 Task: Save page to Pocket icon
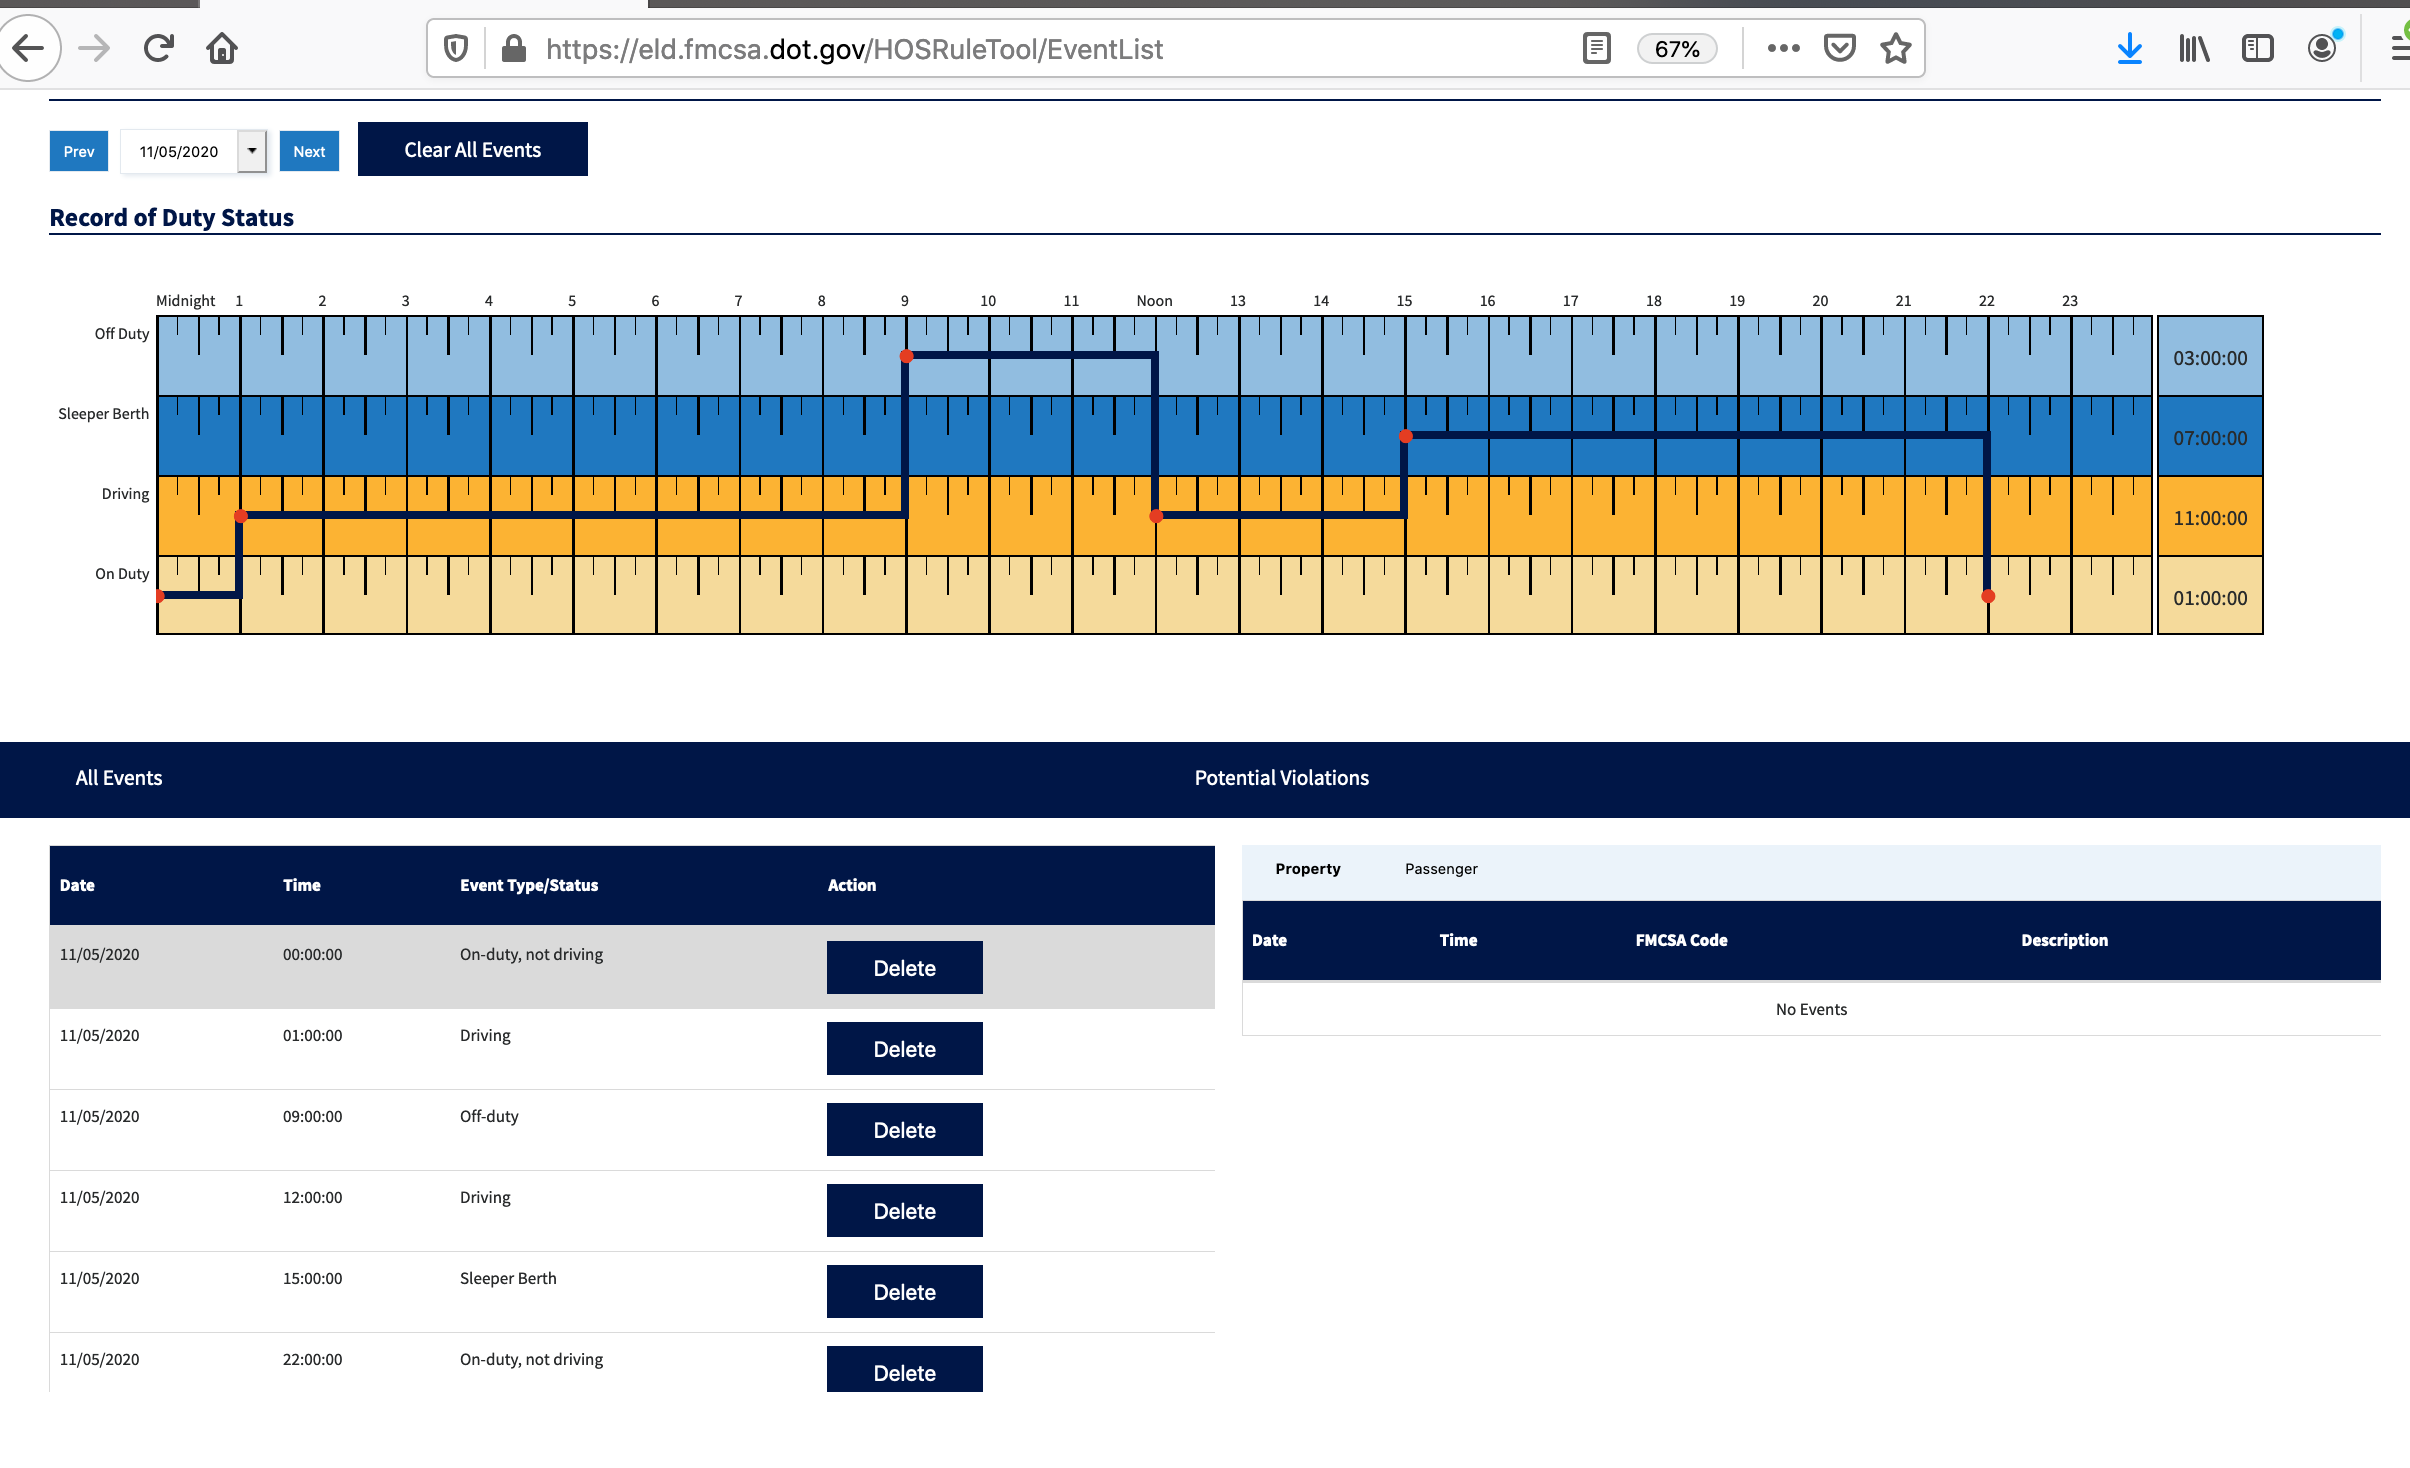(1840, 48)
